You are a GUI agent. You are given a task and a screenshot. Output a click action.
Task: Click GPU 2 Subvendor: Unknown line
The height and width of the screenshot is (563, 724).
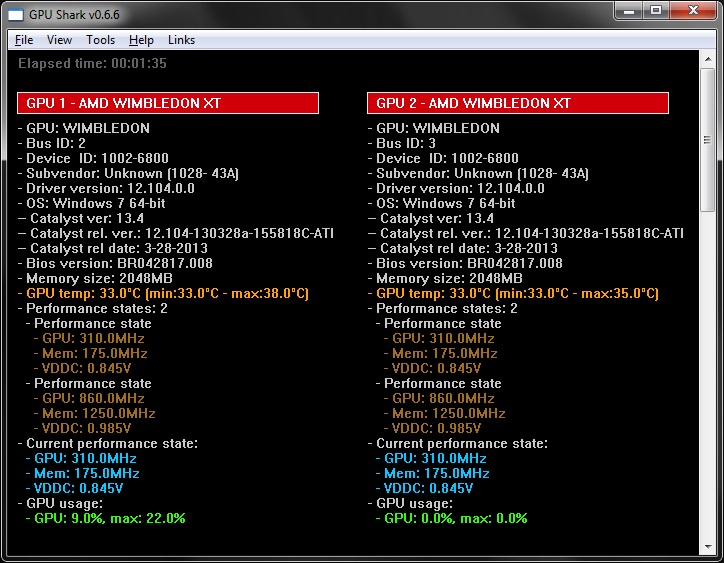point(478,173)
